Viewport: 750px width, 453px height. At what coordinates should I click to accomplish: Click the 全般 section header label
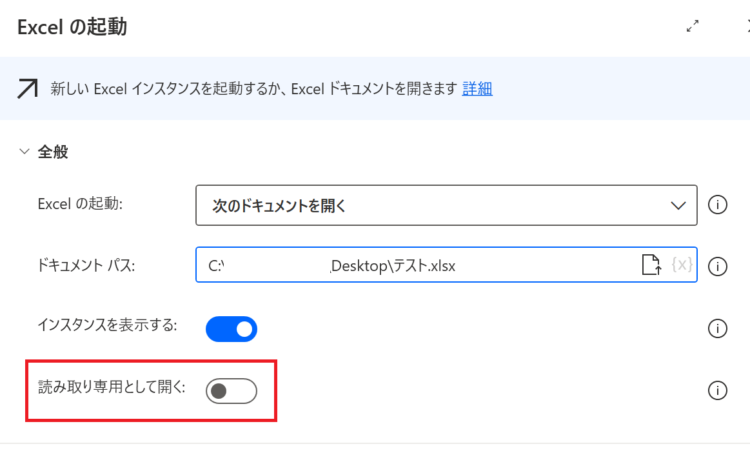pyautogui.click(x=53, y=152)
